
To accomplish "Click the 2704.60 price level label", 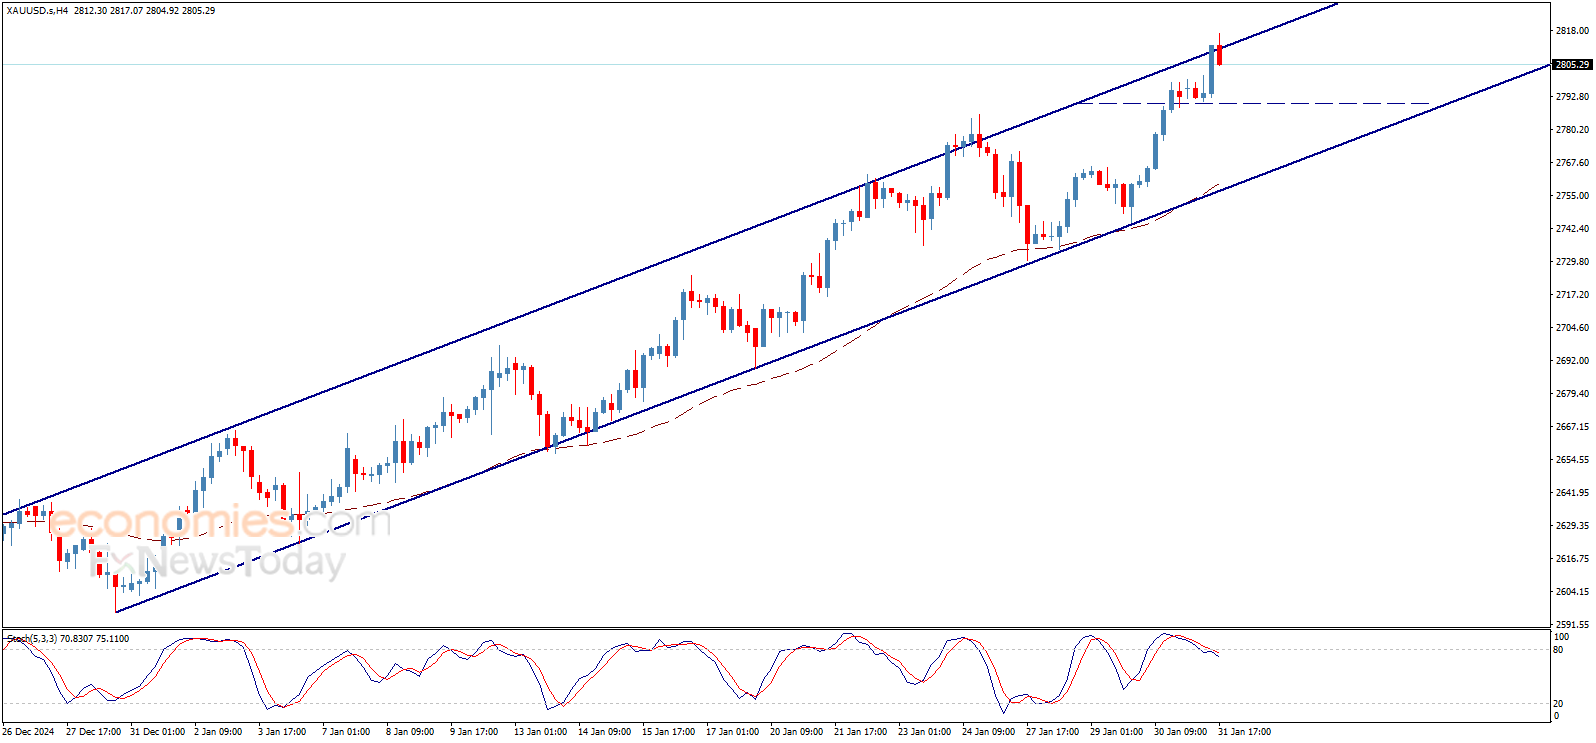I will coord(1572,328).
